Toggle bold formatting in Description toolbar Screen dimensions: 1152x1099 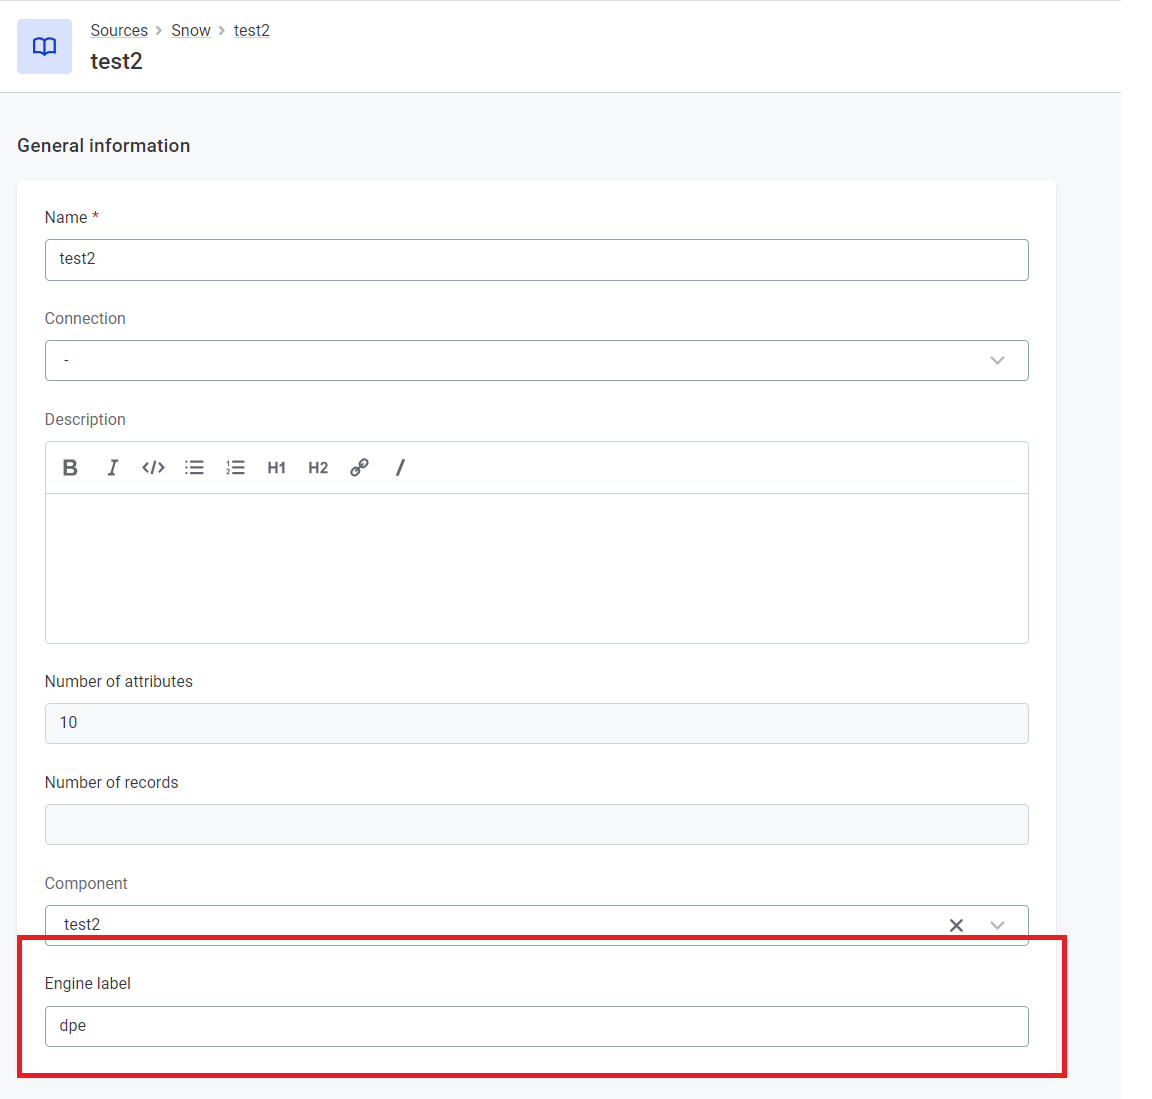click(x=70, y=468)
